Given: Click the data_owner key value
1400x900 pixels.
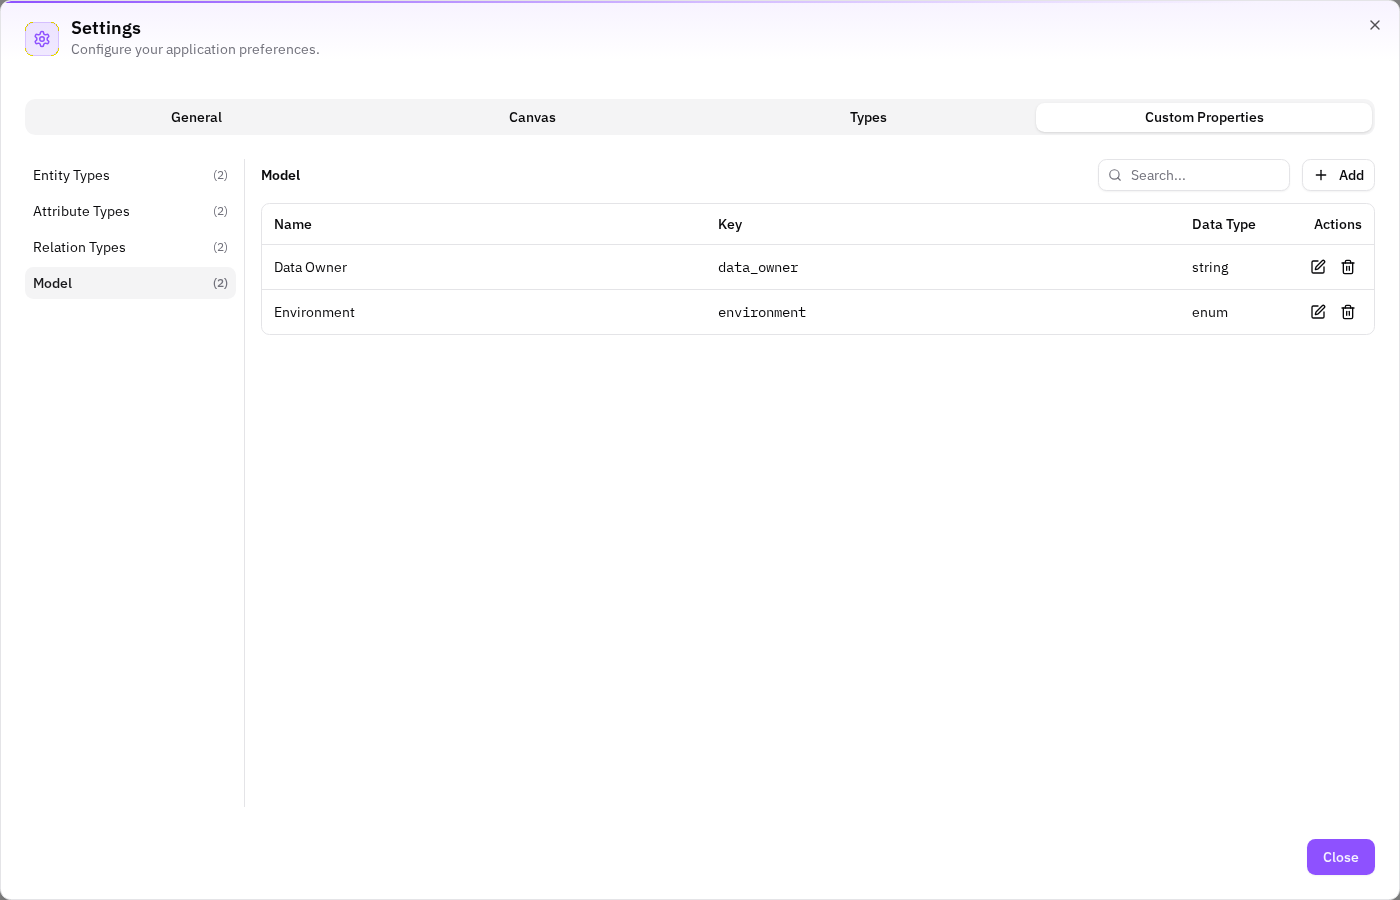Looking at the screenshot, I should click(x=758, y=268).
